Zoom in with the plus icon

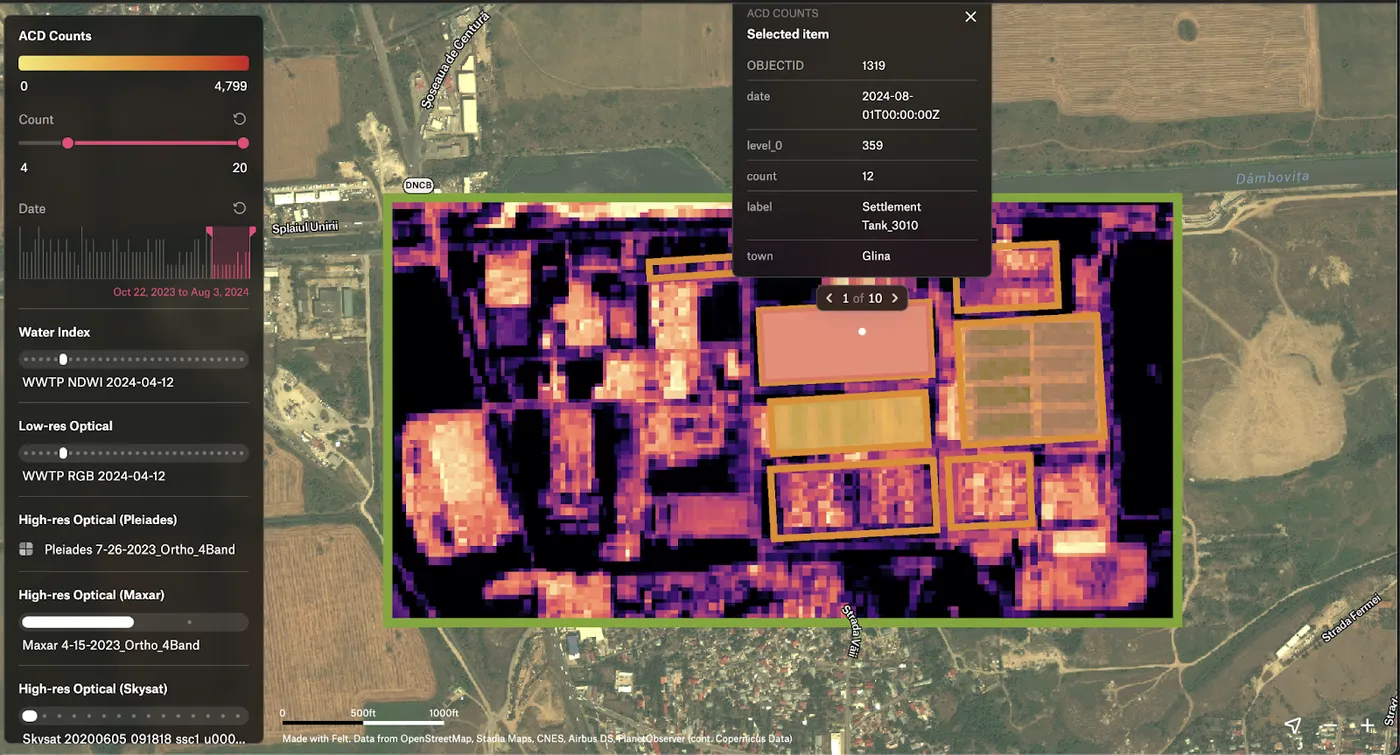1368,725
